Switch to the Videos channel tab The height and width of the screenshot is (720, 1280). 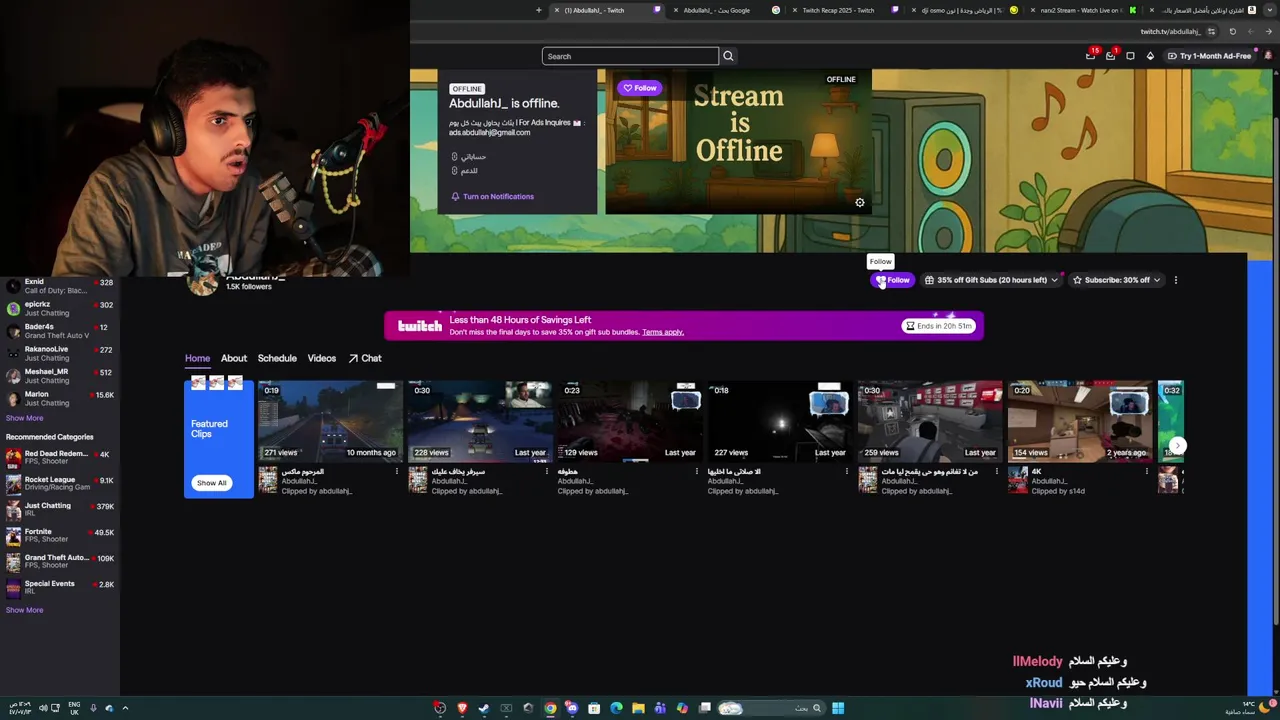pyautogui.click(x=322, y=358)
